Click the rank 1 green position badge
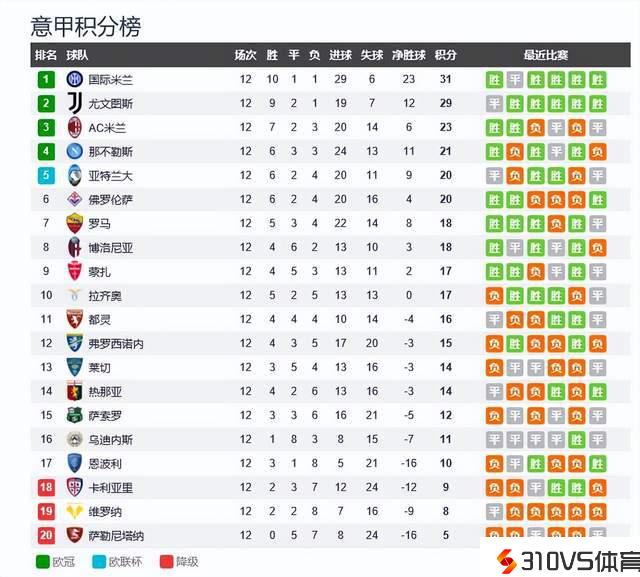The width and height of the screenshot is (640, 577). click(x=46, y=79)
